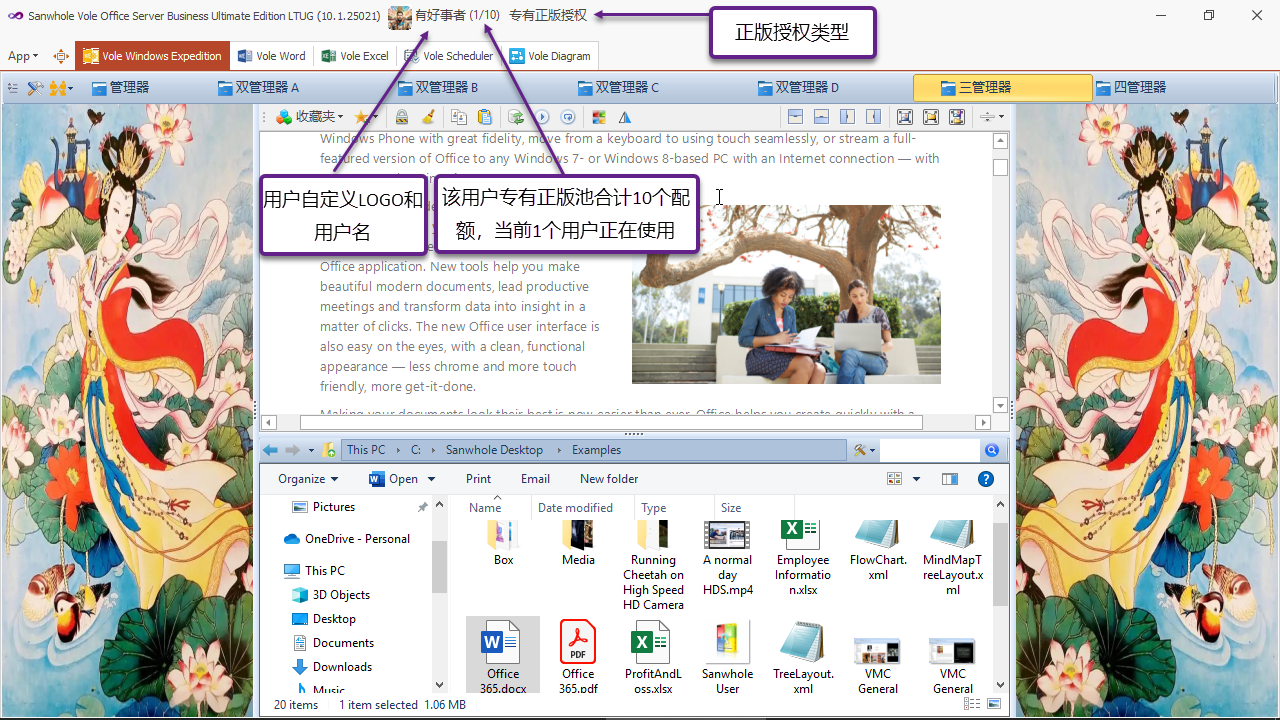
Task: Click the third frame save icon
Action: tap(956, 117)
